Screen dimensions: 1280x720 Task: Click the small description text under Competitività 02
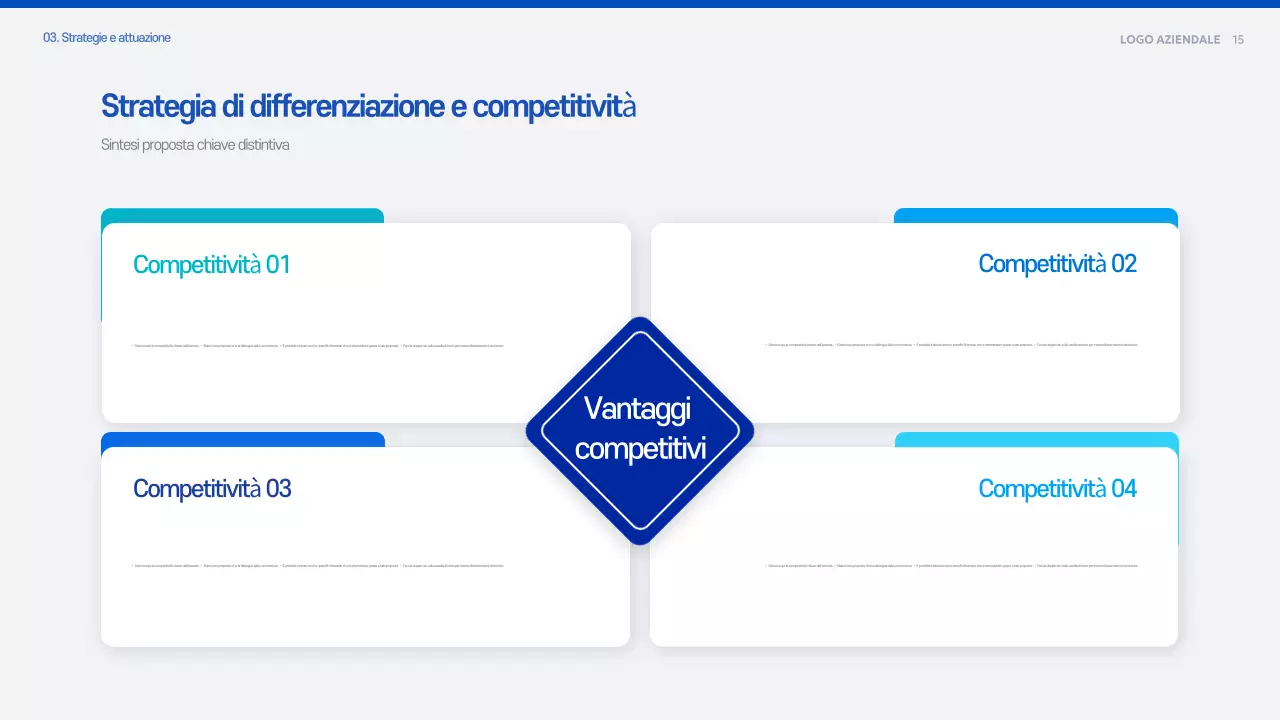[x=951, y=345]
